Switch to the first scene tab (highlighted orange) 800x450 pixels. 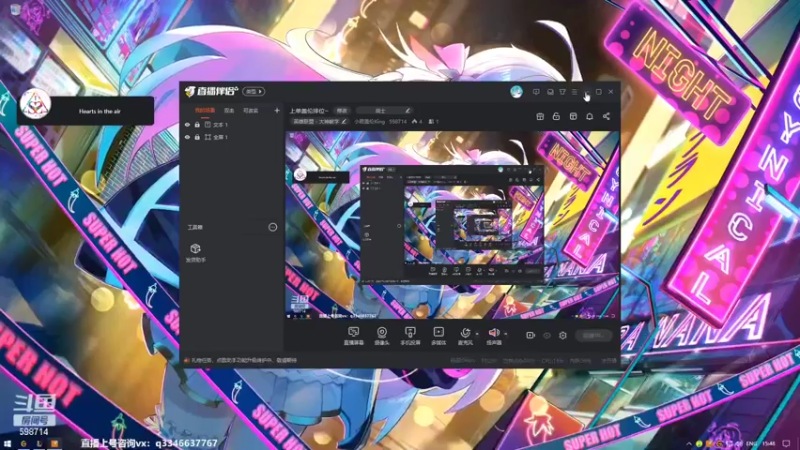click(x=205, y=111)
